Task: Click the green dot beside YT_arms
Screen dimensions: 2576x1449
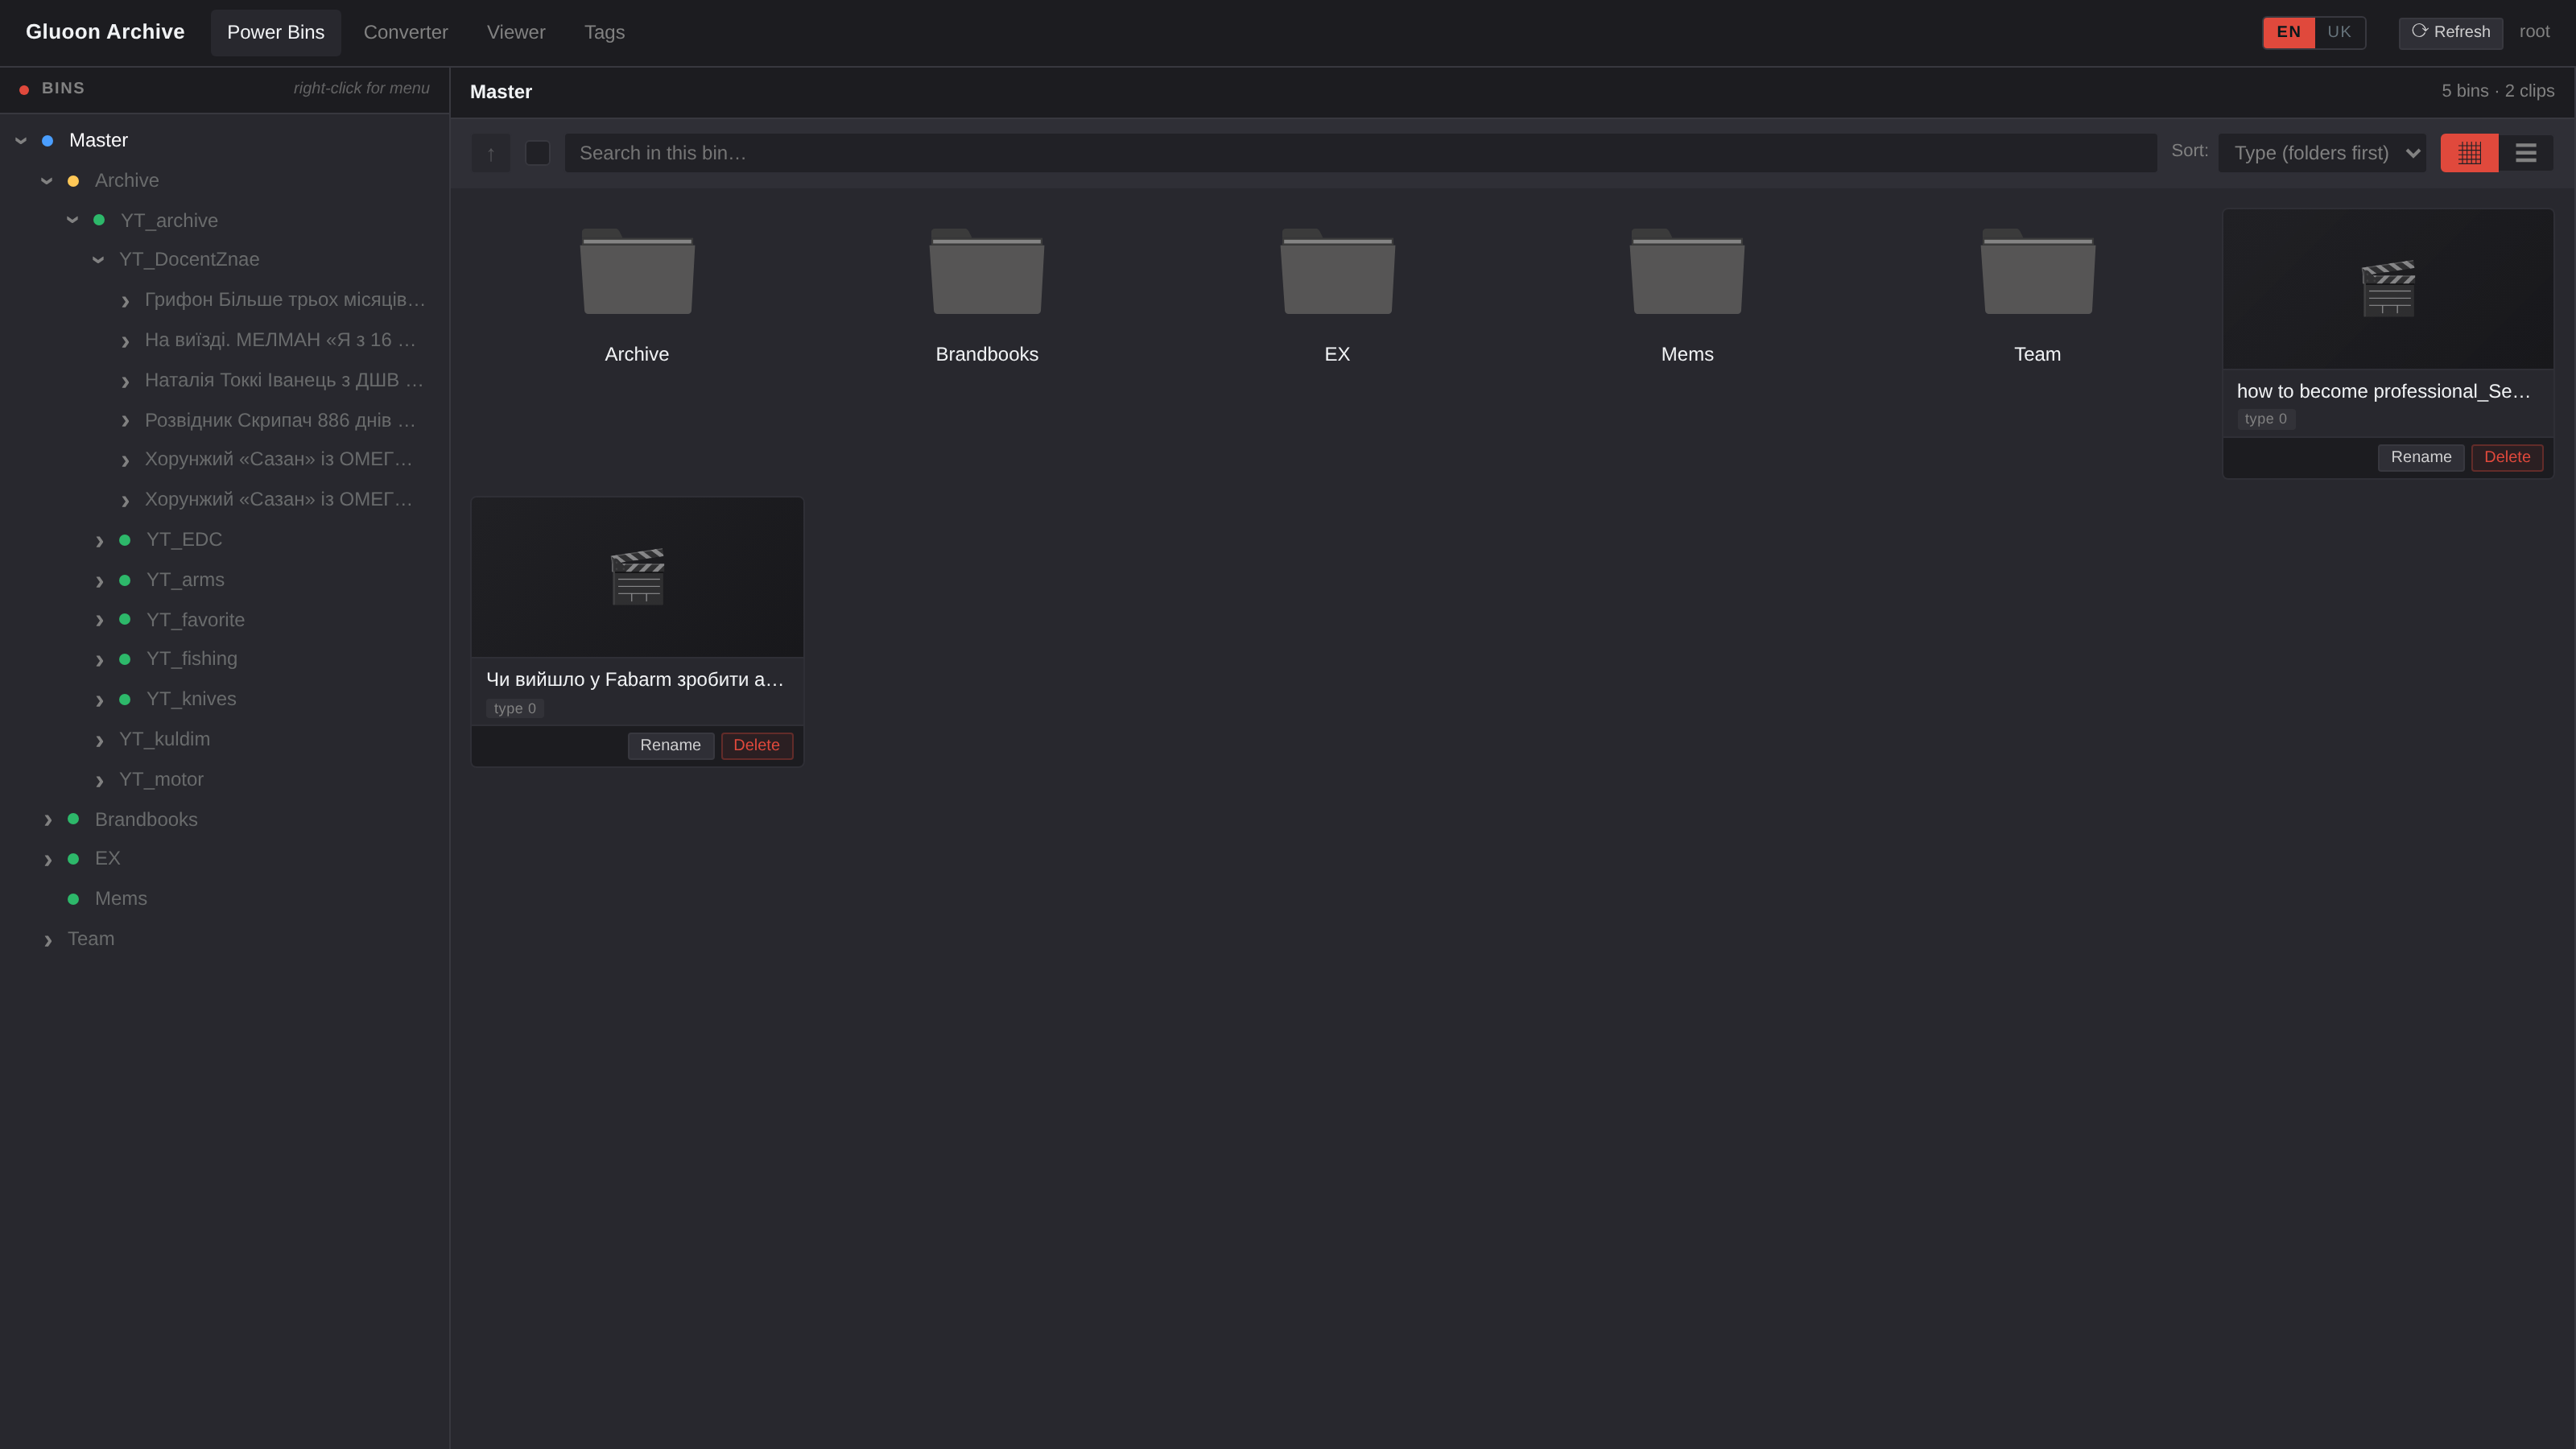Action: coord(125,580)
